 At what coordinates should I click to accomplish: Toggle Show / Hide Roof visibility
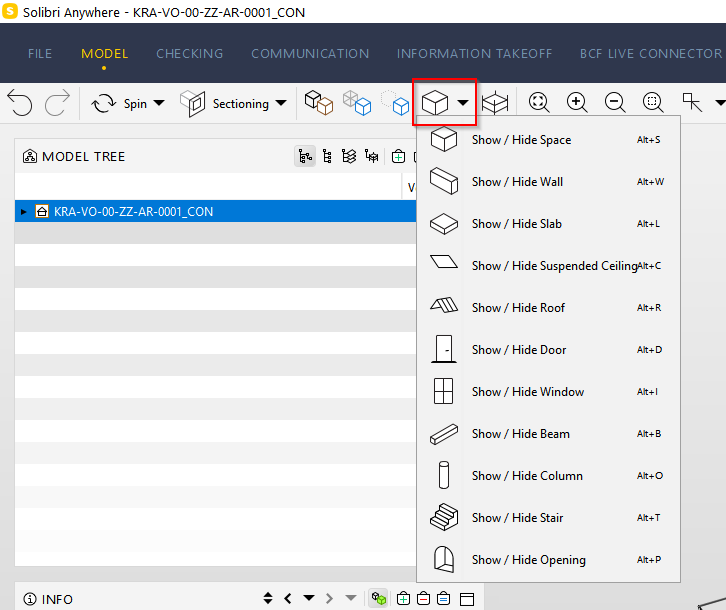tap(518, 308)
